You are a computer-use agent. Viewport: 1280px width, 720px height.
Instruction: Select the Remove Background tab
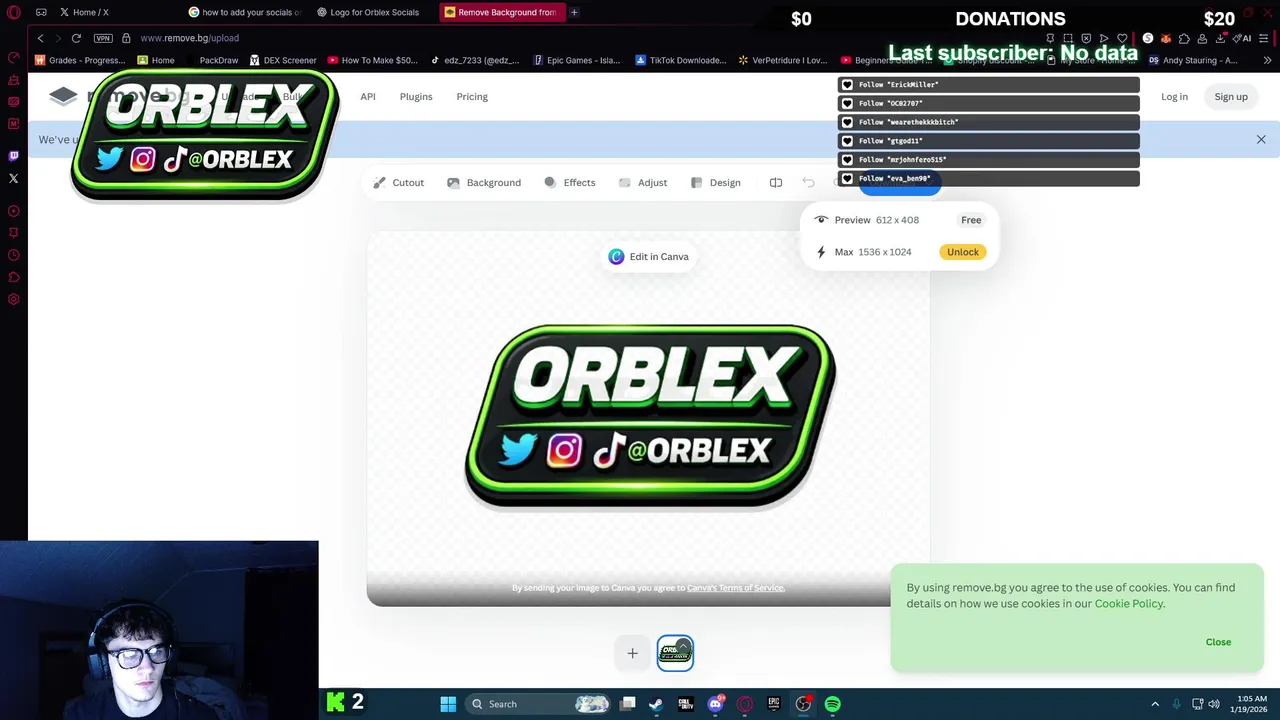(x=500, y=12)
